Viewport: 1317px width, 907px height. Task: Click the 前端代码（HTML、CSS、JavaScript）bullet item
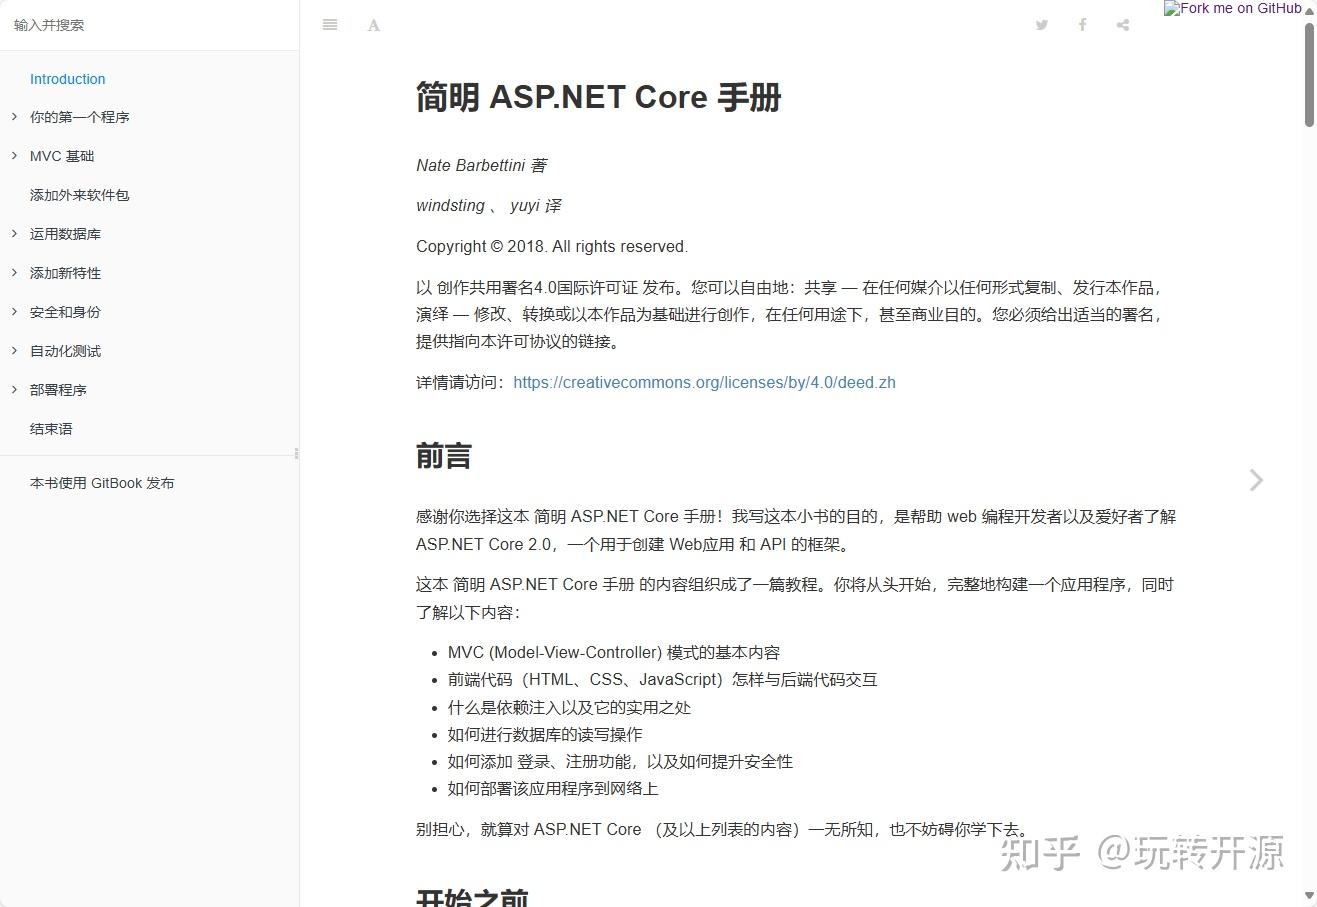pyautogui.click(x=663, y=680)
